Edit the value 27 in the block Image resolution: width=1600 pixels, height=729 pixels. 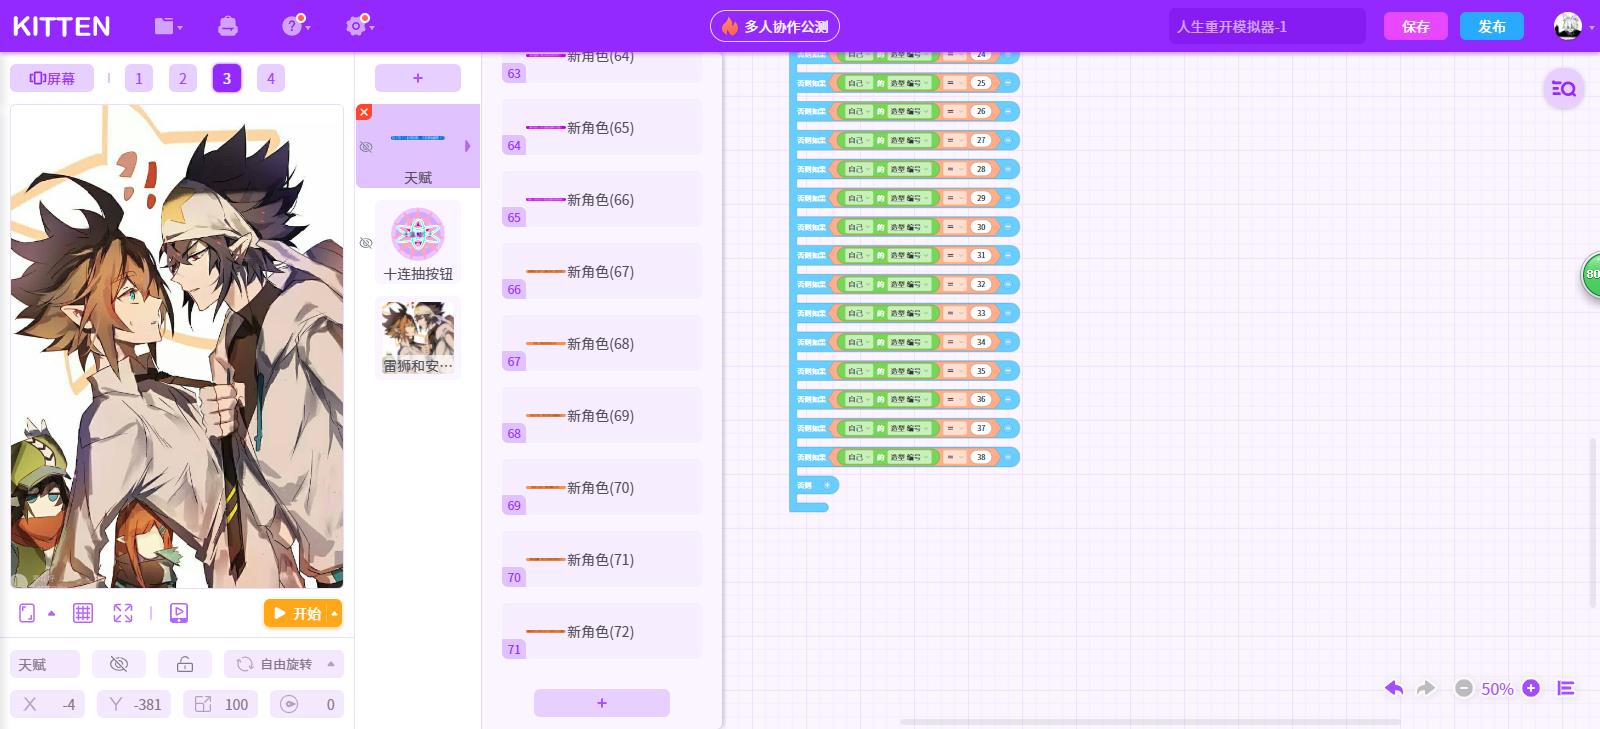(x=981, y=140)
